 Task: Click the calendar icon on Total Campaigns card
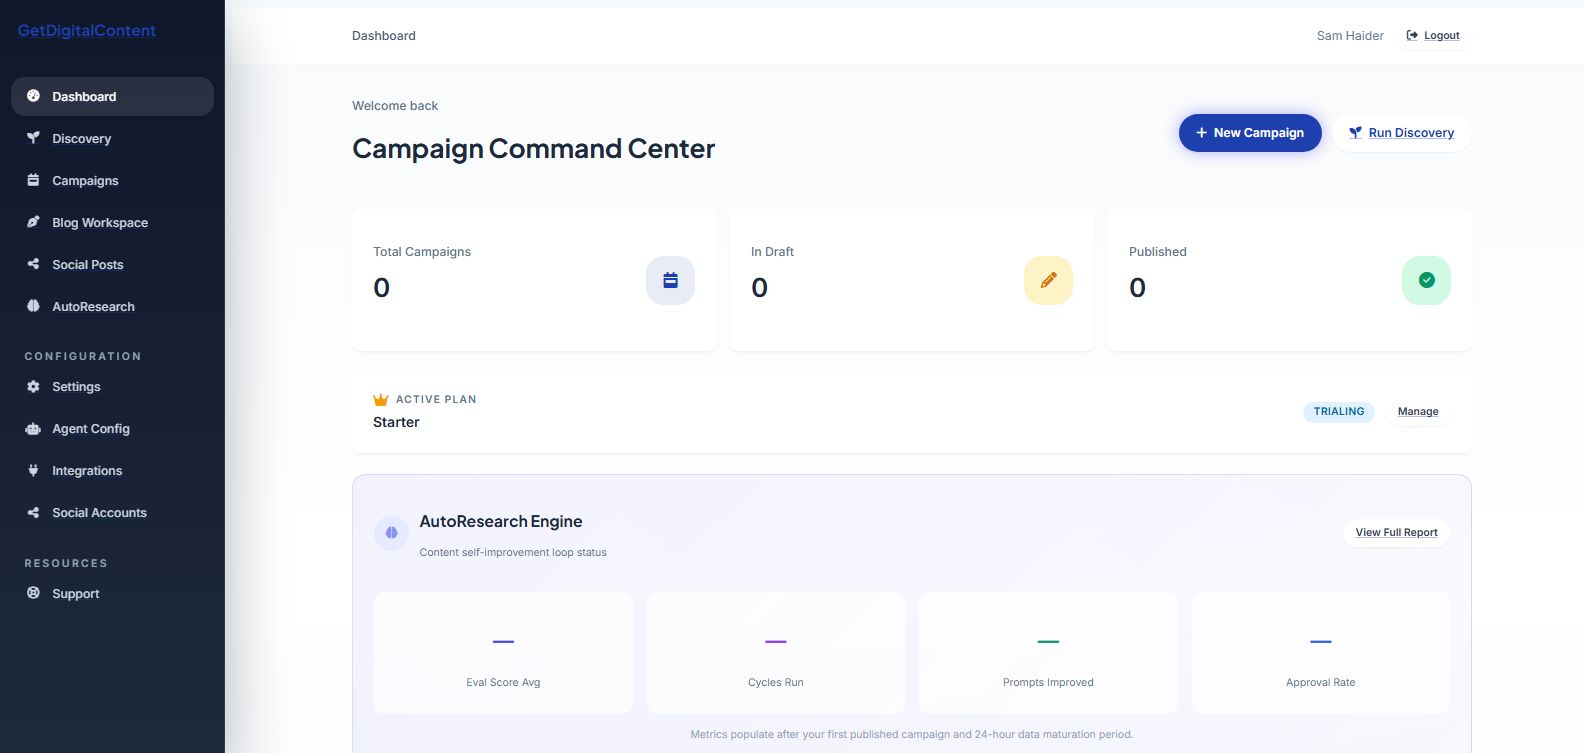click(x=670, y=280)
